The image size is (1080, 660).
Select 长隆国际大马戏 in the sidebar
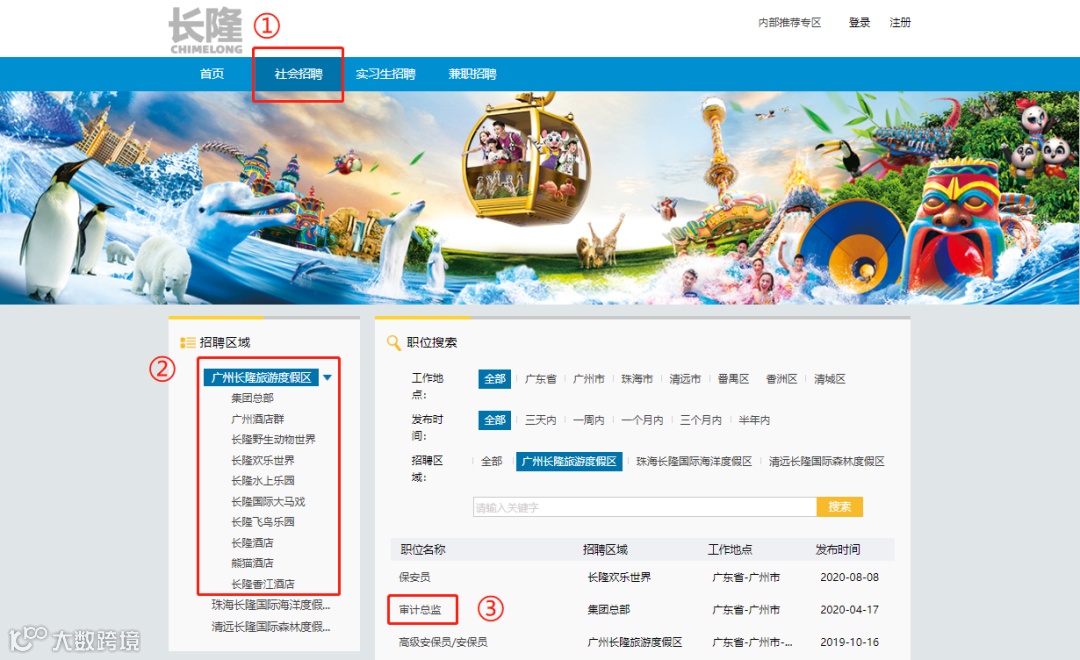pyautogui.click(x=268, y=502)
